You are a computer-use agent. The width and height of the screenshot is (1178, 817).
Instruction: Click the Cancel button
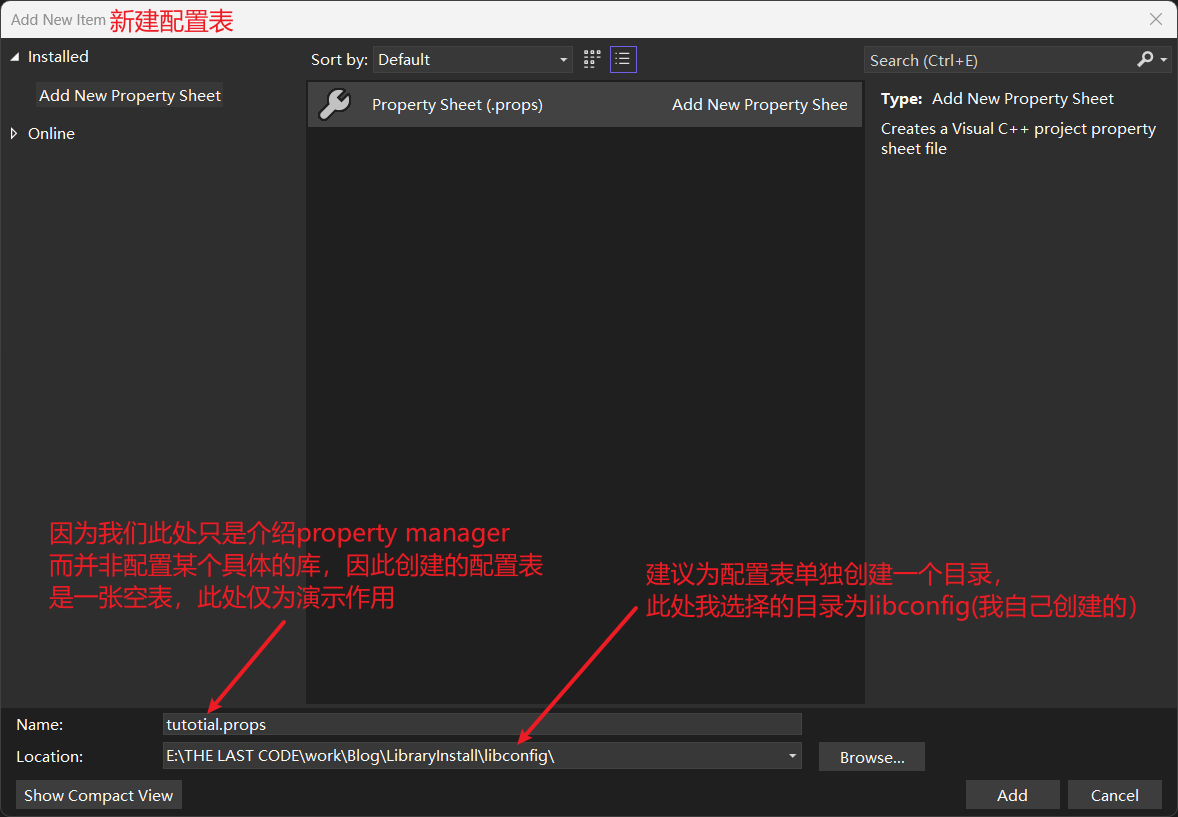[1114, 795]
